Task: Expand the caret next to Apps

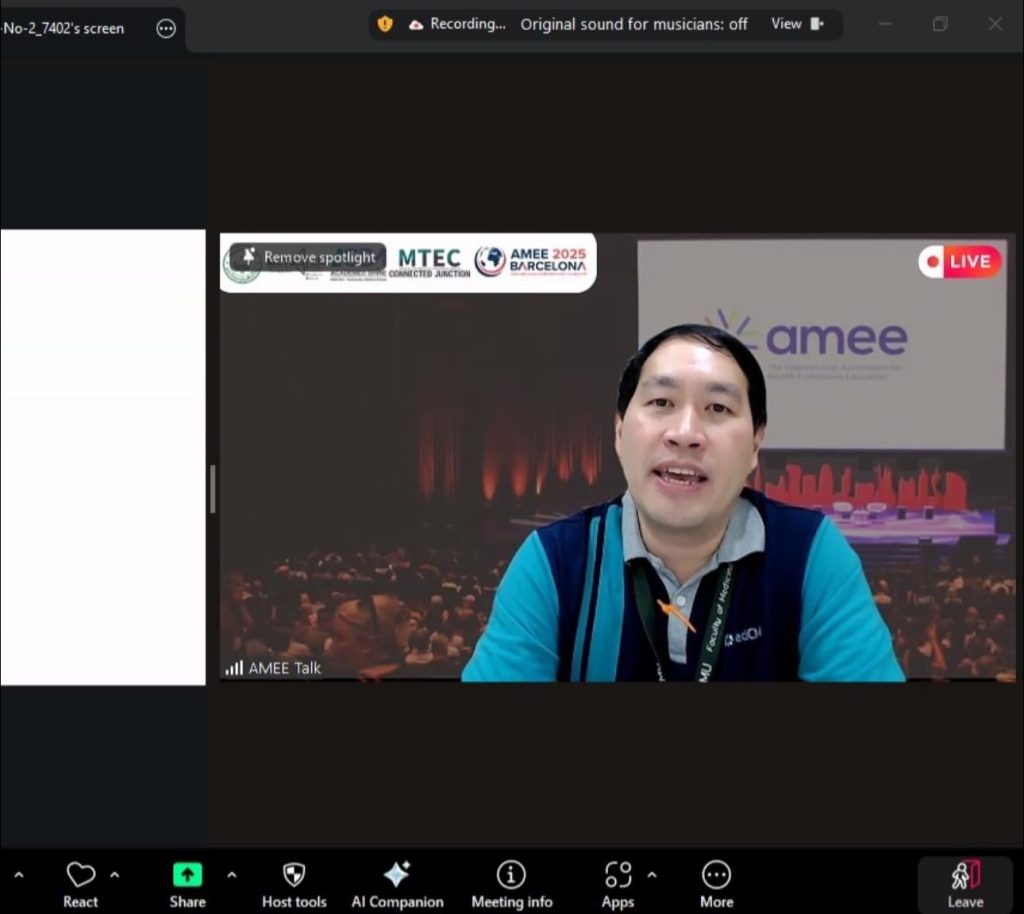Action: click(652, 875)
